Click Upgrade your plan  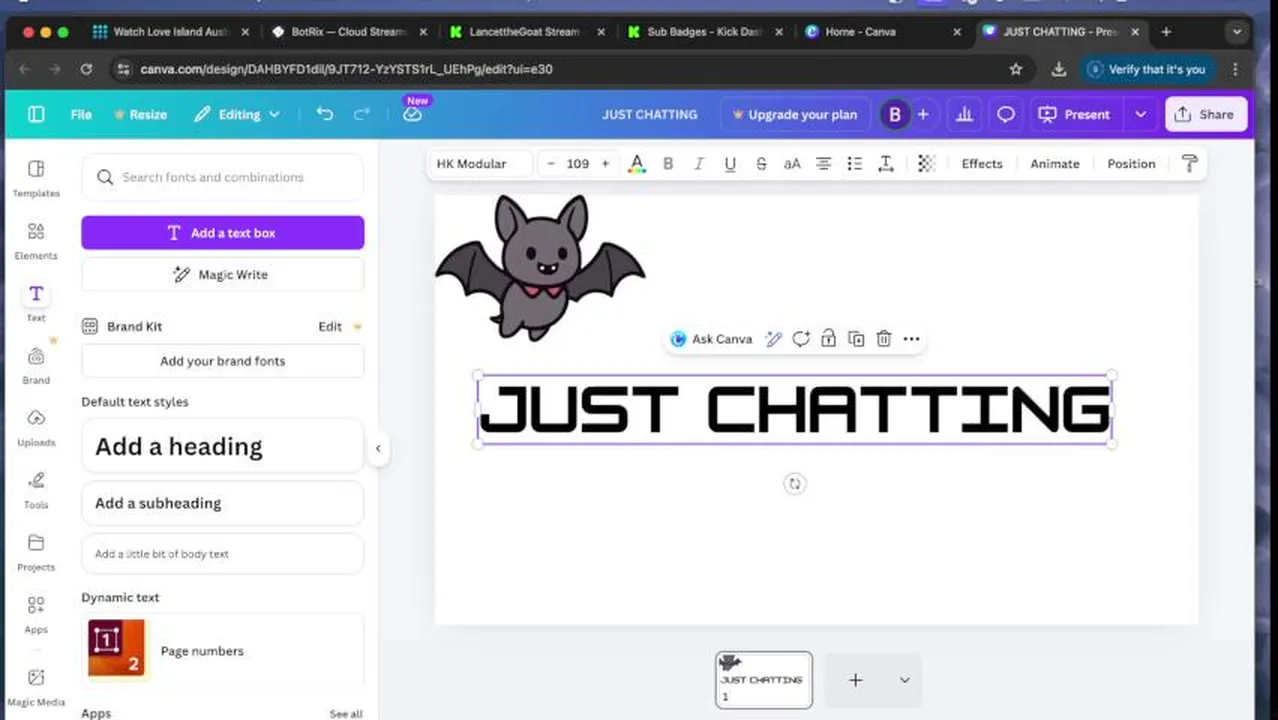pos(794,114)
